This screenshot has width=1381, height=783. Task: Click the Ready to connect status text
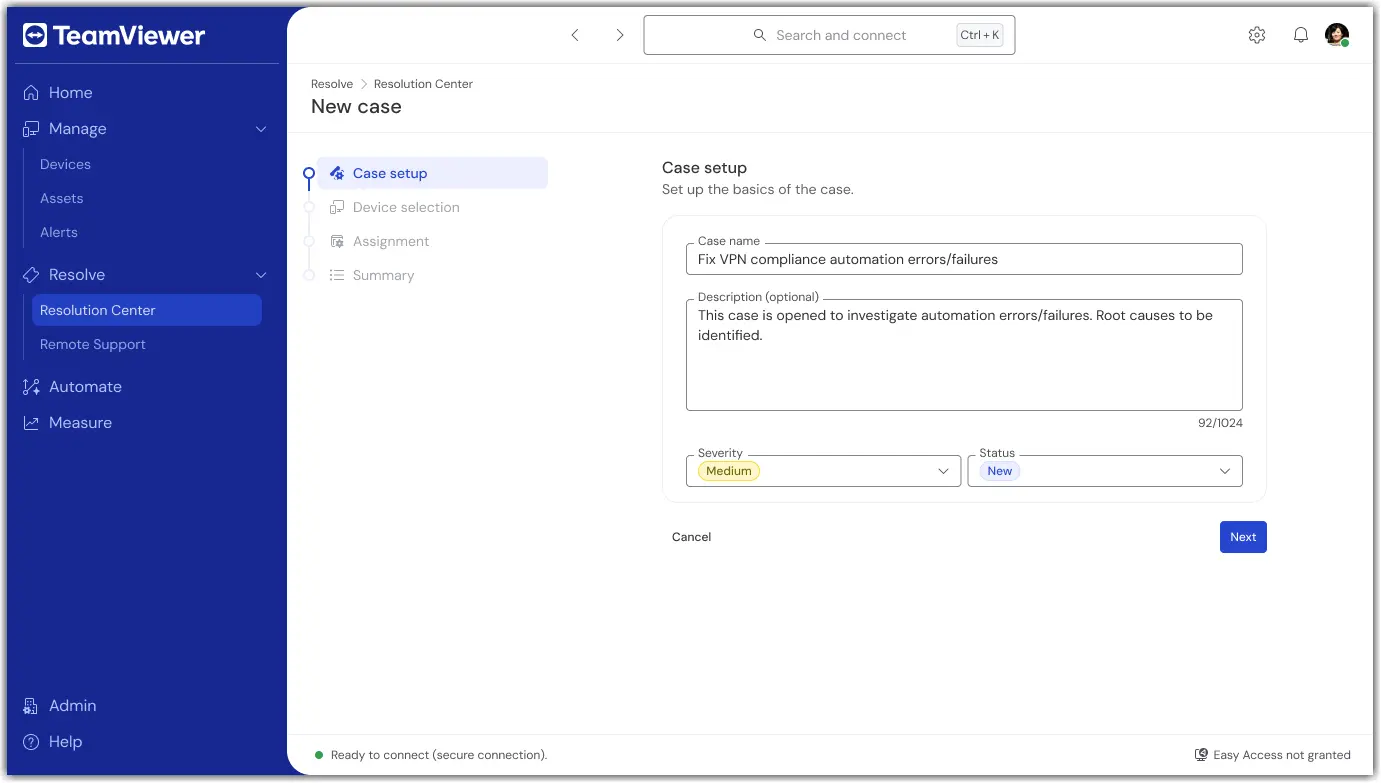point(439,755)
